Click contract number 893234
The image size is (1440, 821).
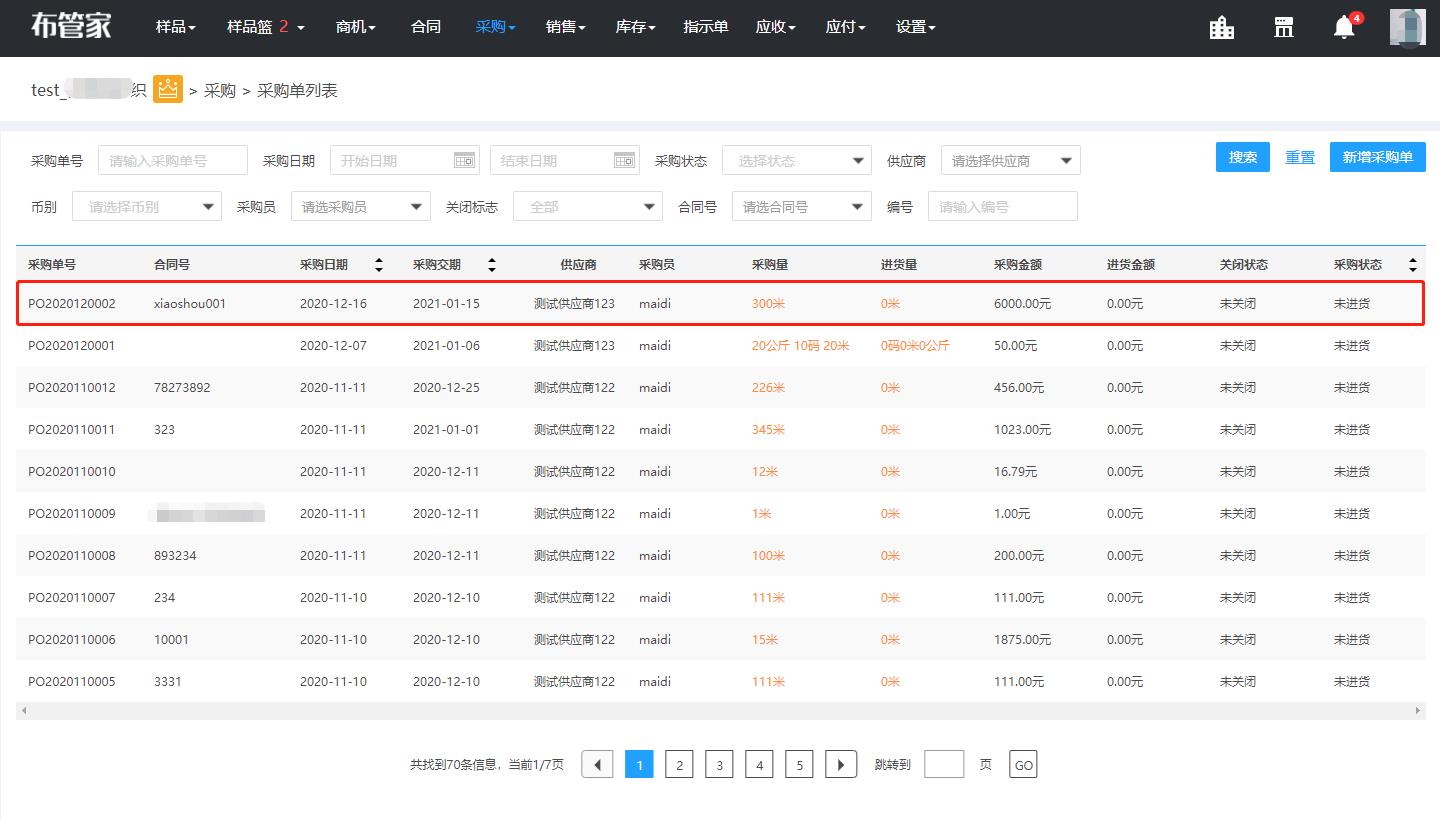pyautogui.click(x=175, y=555)
